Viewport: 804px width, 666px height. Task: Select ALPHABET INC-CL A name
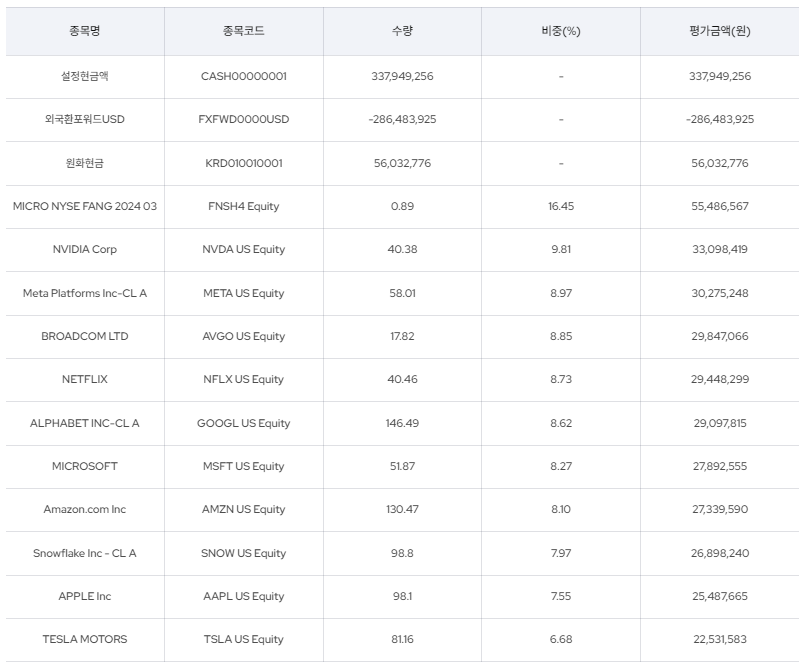[85, 423]
